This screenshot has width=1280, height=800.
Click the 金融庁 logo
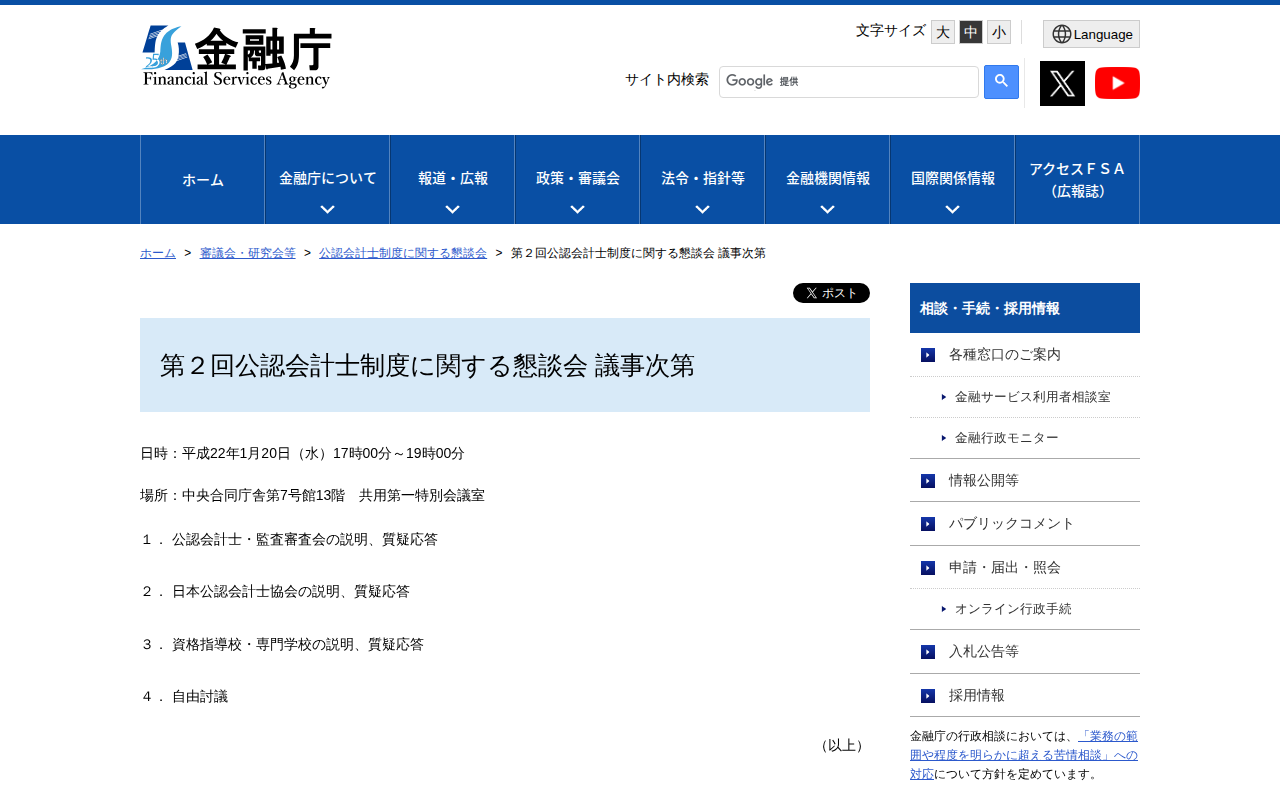(x=237, y=56)
